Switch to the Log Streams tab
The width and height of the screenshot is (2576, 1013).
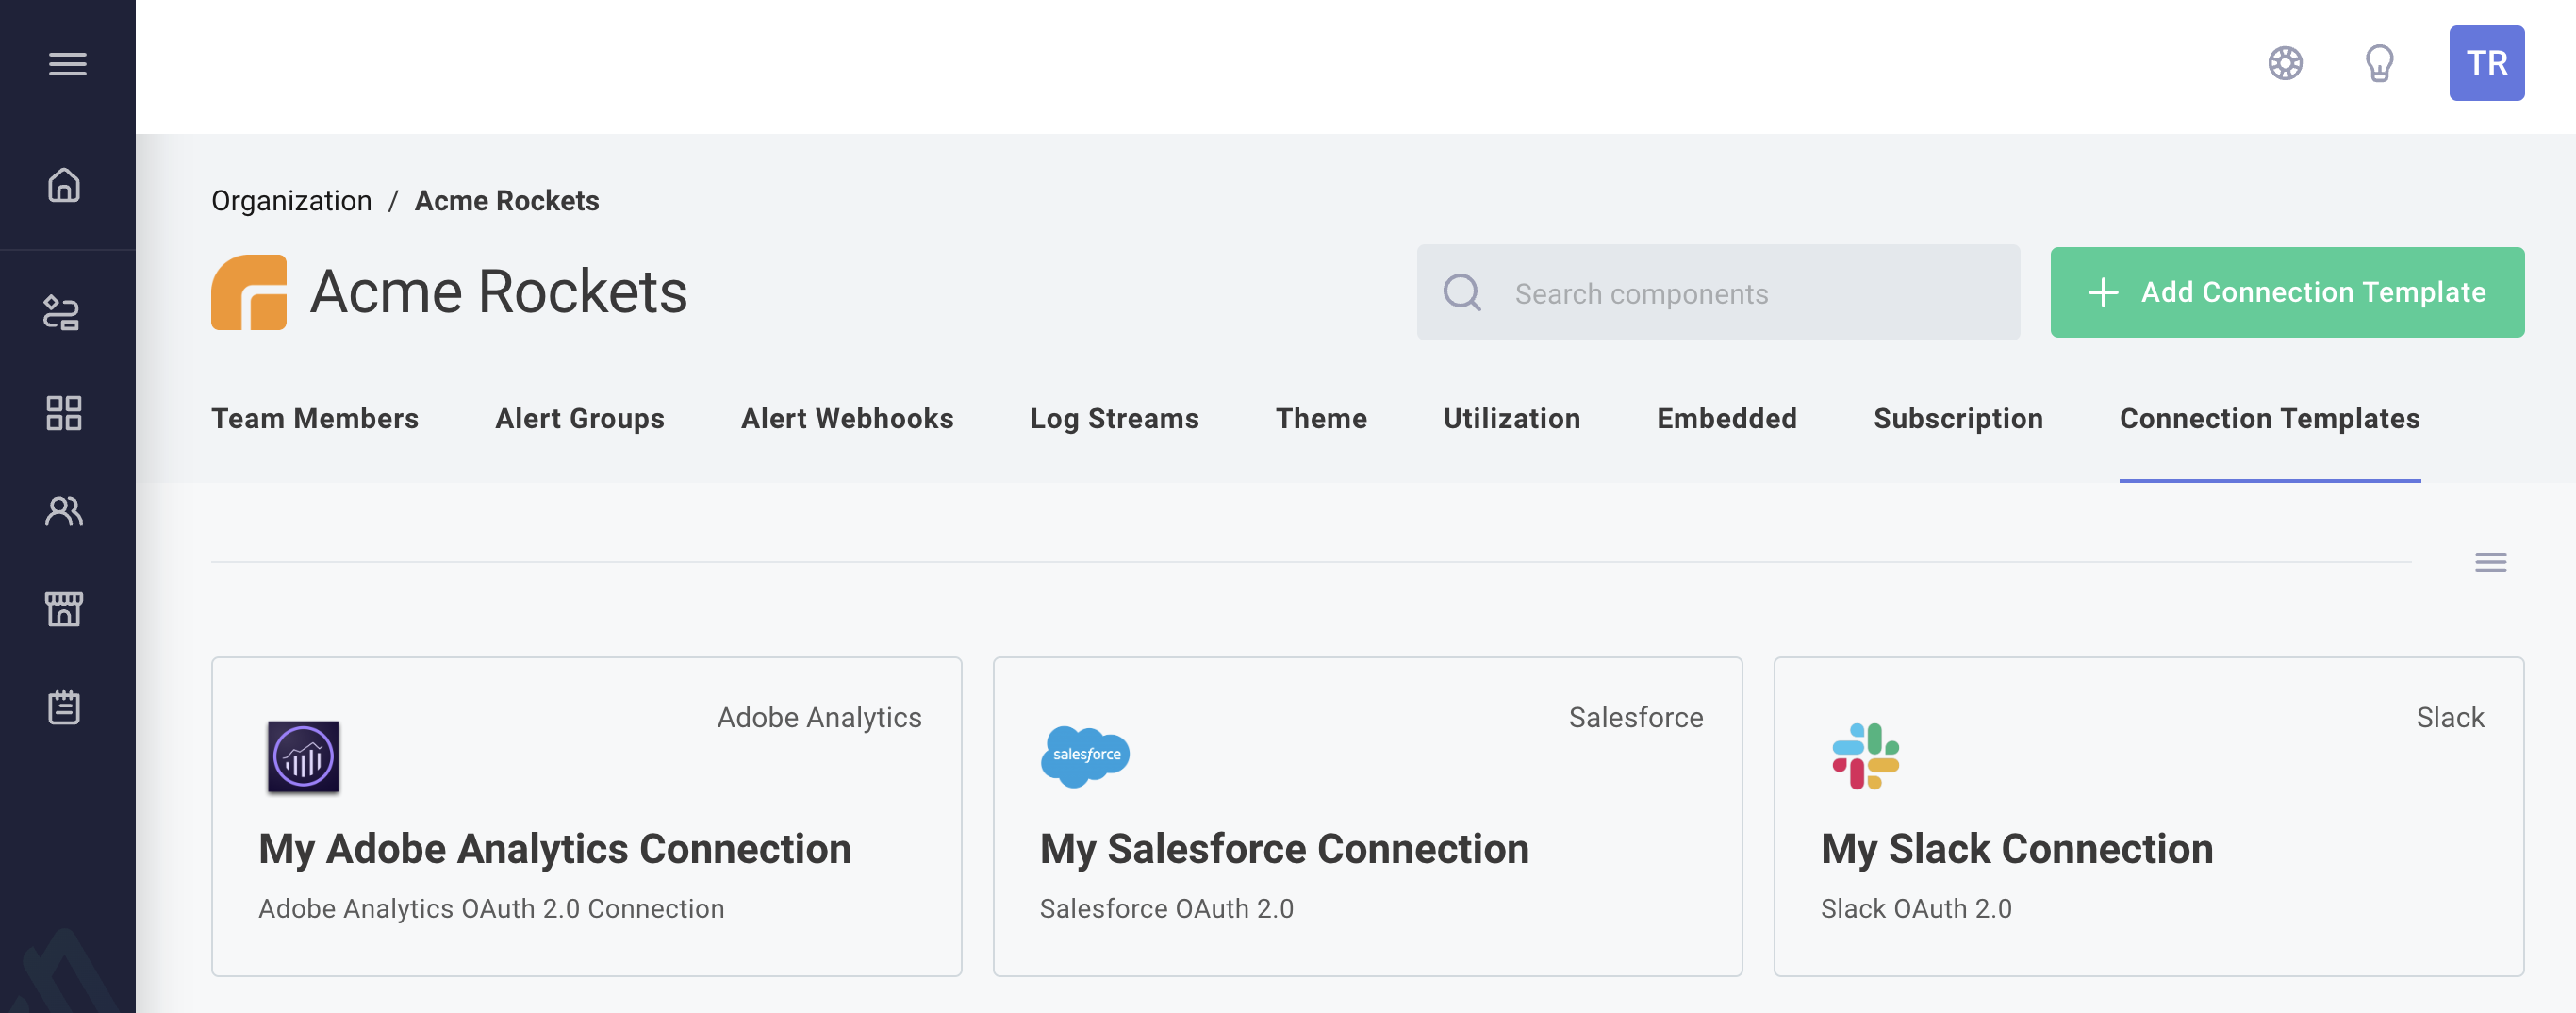1114,418
